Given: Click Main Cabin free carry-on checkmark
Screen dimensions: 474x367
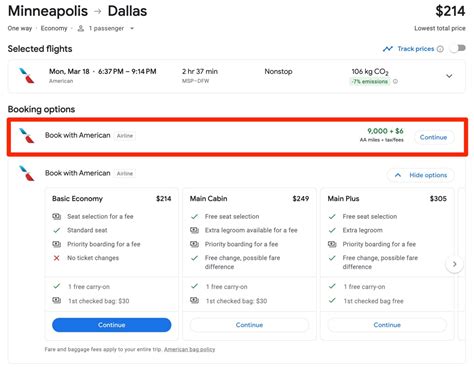Looking at the screenshot, I should (194, 286).
